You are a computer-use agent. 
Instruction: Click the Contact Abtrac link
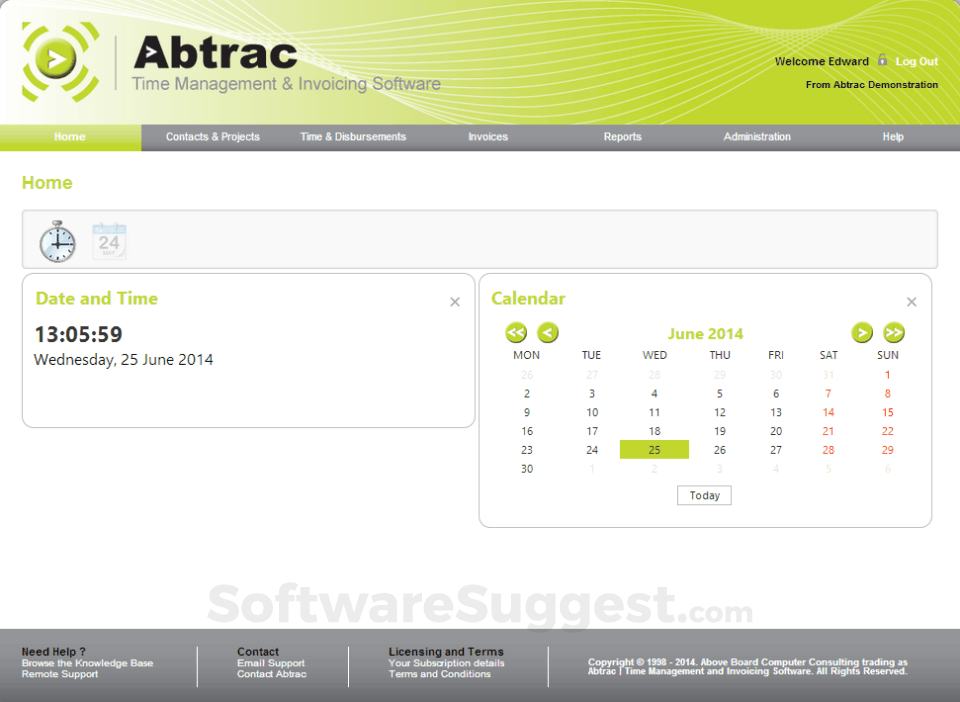click(x=272, y=674)
